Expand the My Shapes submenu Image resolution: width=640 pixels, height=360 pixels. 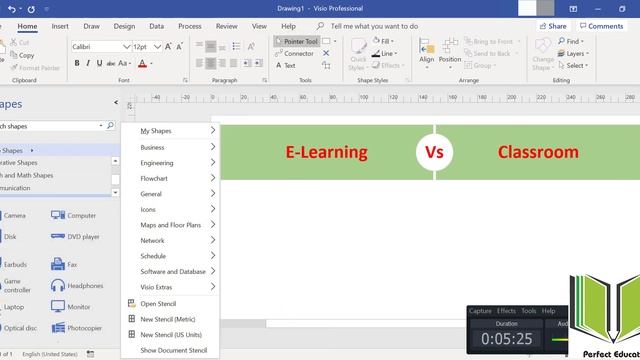coord(171,131)
